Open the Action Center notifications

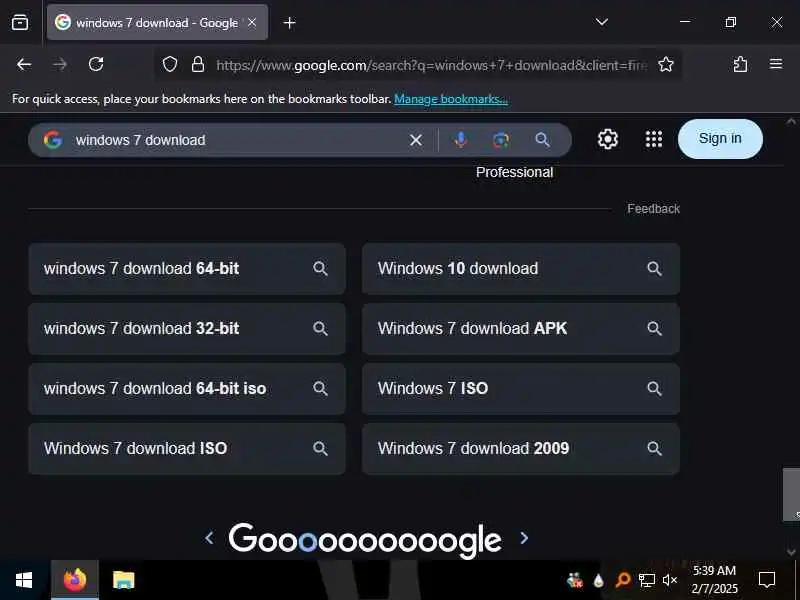(767, 580)
